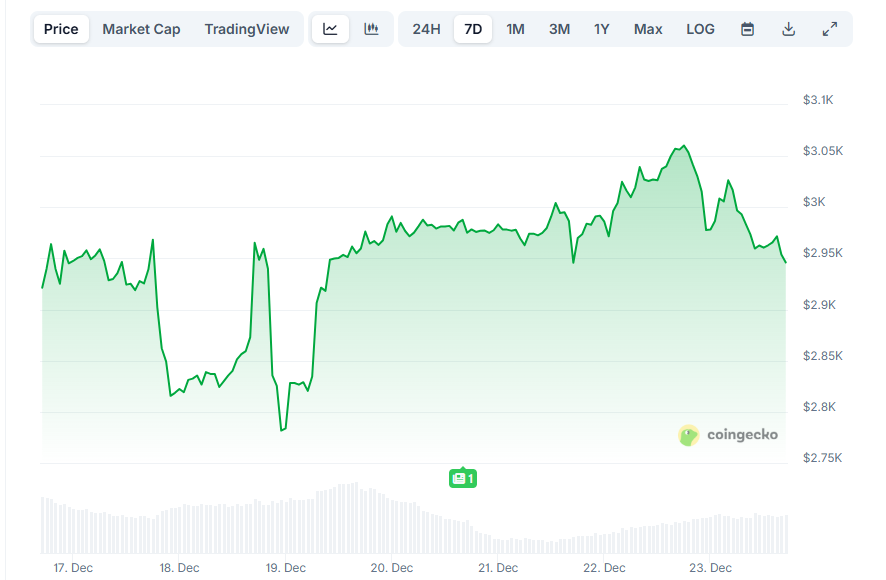886x580 pixels.
Task: Enable the LOG scale option
Action: 700,29
